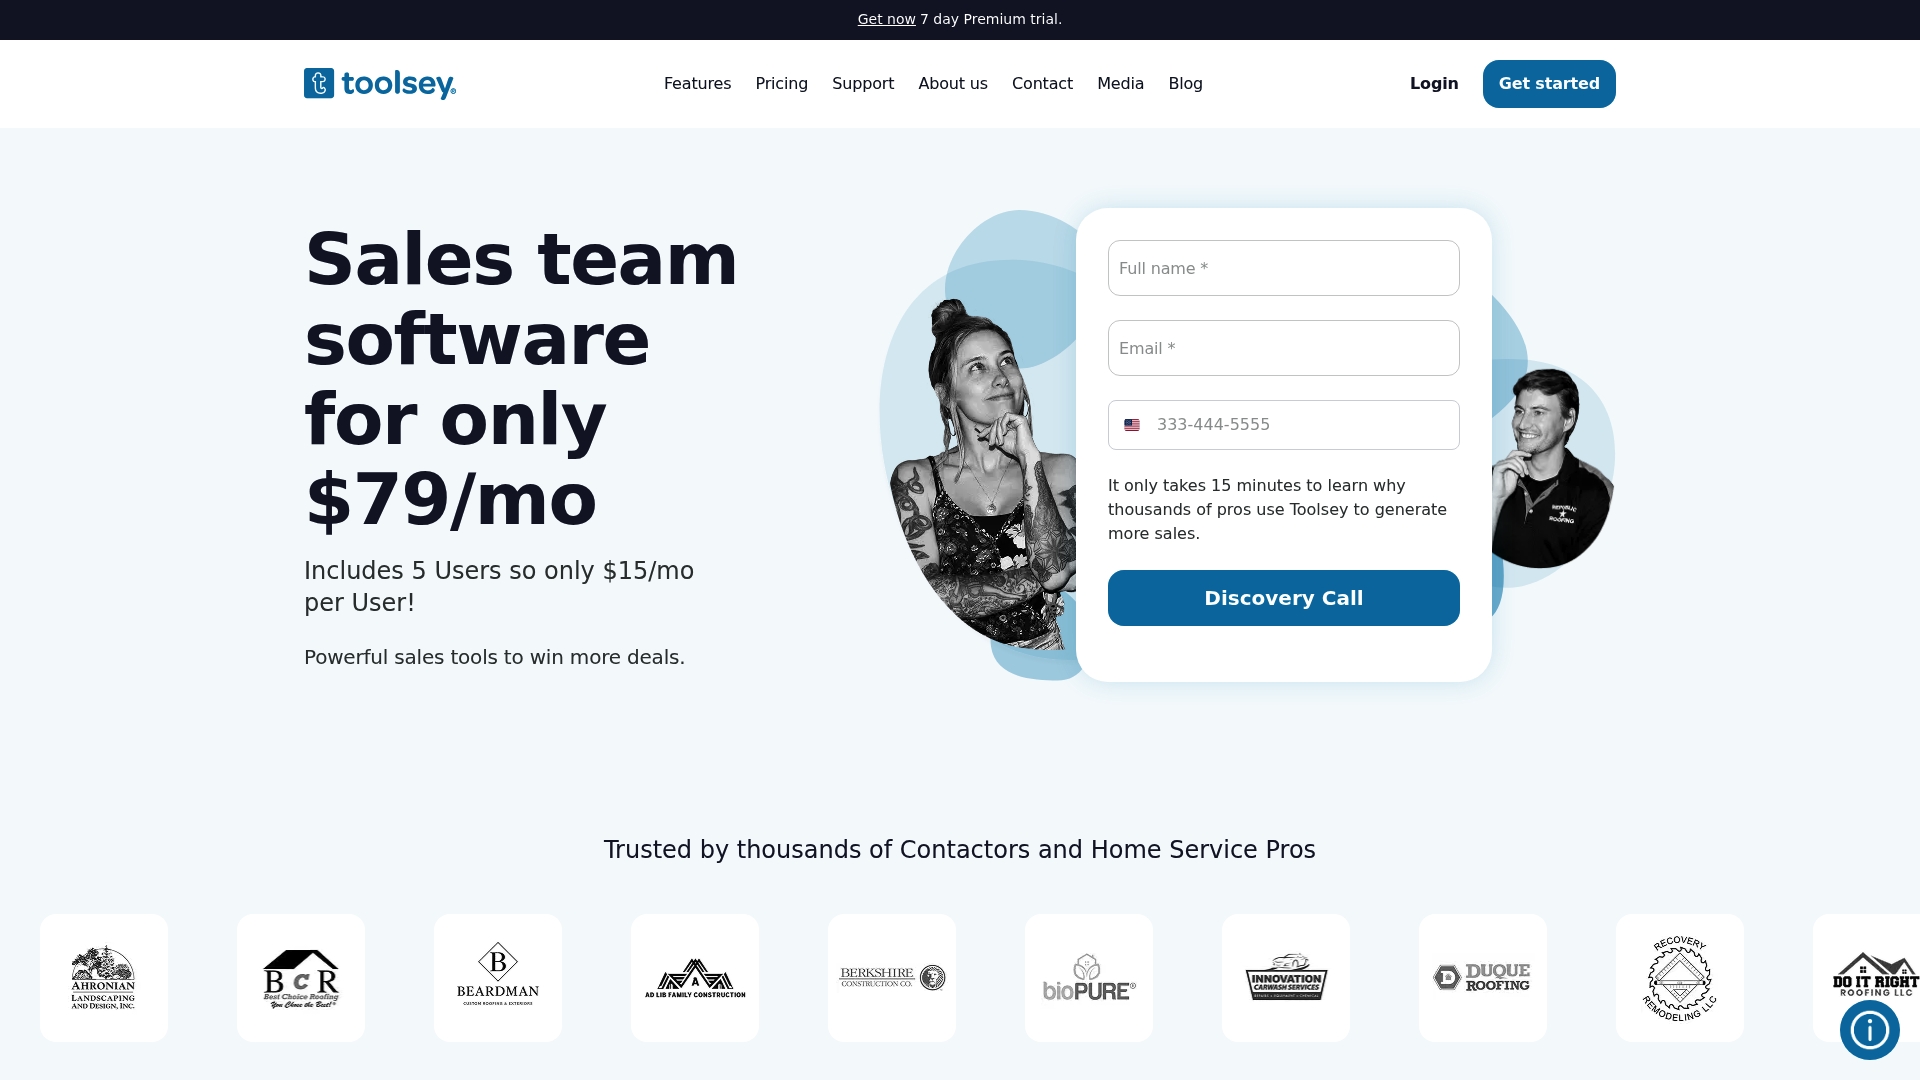The width and height of the screenshot is (1920, 1080).
Task: Focus the Full name field
Action: tap(1284, 268)
